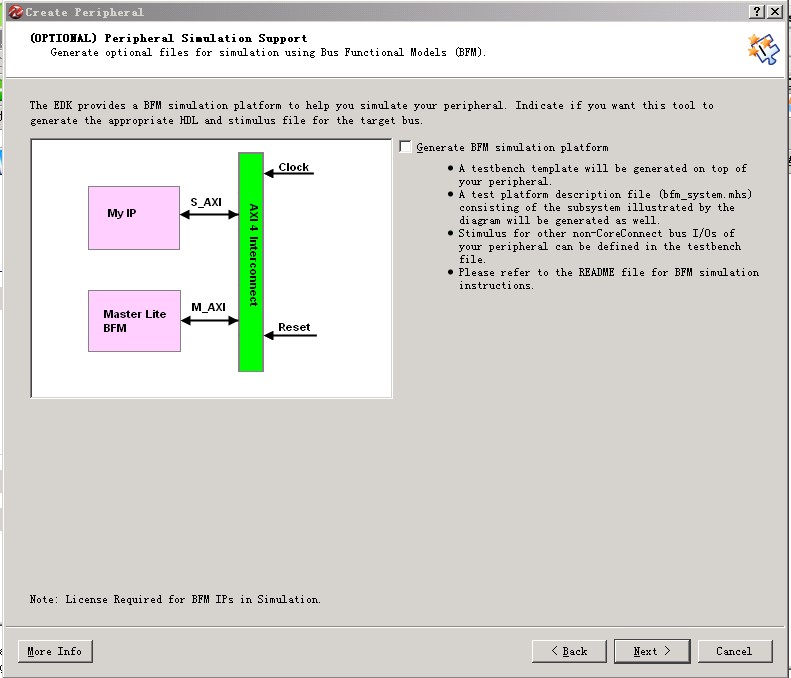The width and height of the screenshot is (791, 678).
Task: Click the bullet about README file instructions
Action: (x=609, y=279)
